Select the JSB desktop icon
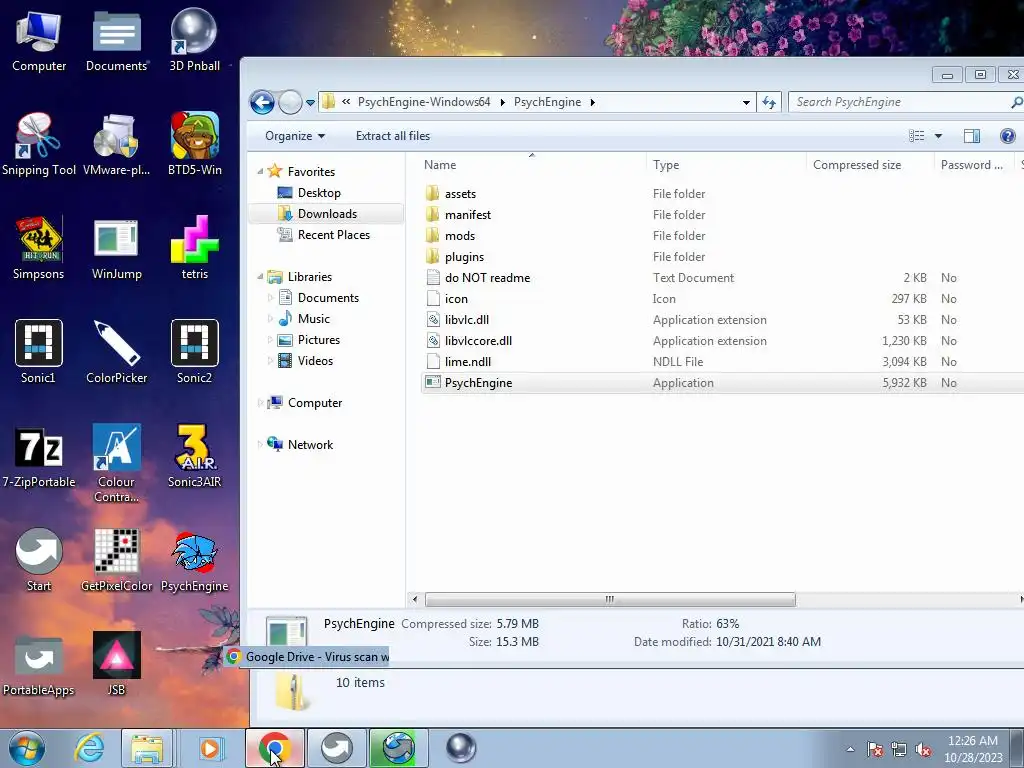This screenshot has width=1024, height=768. 116,664
